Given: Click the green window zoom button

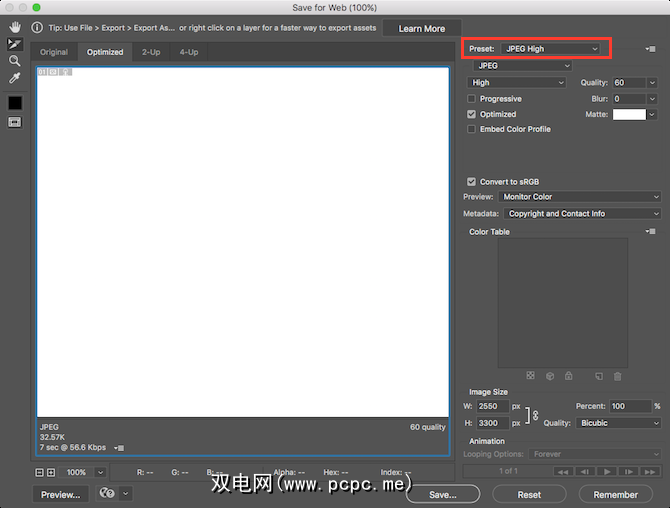Looking at the screenshot, I should point(37,7).
